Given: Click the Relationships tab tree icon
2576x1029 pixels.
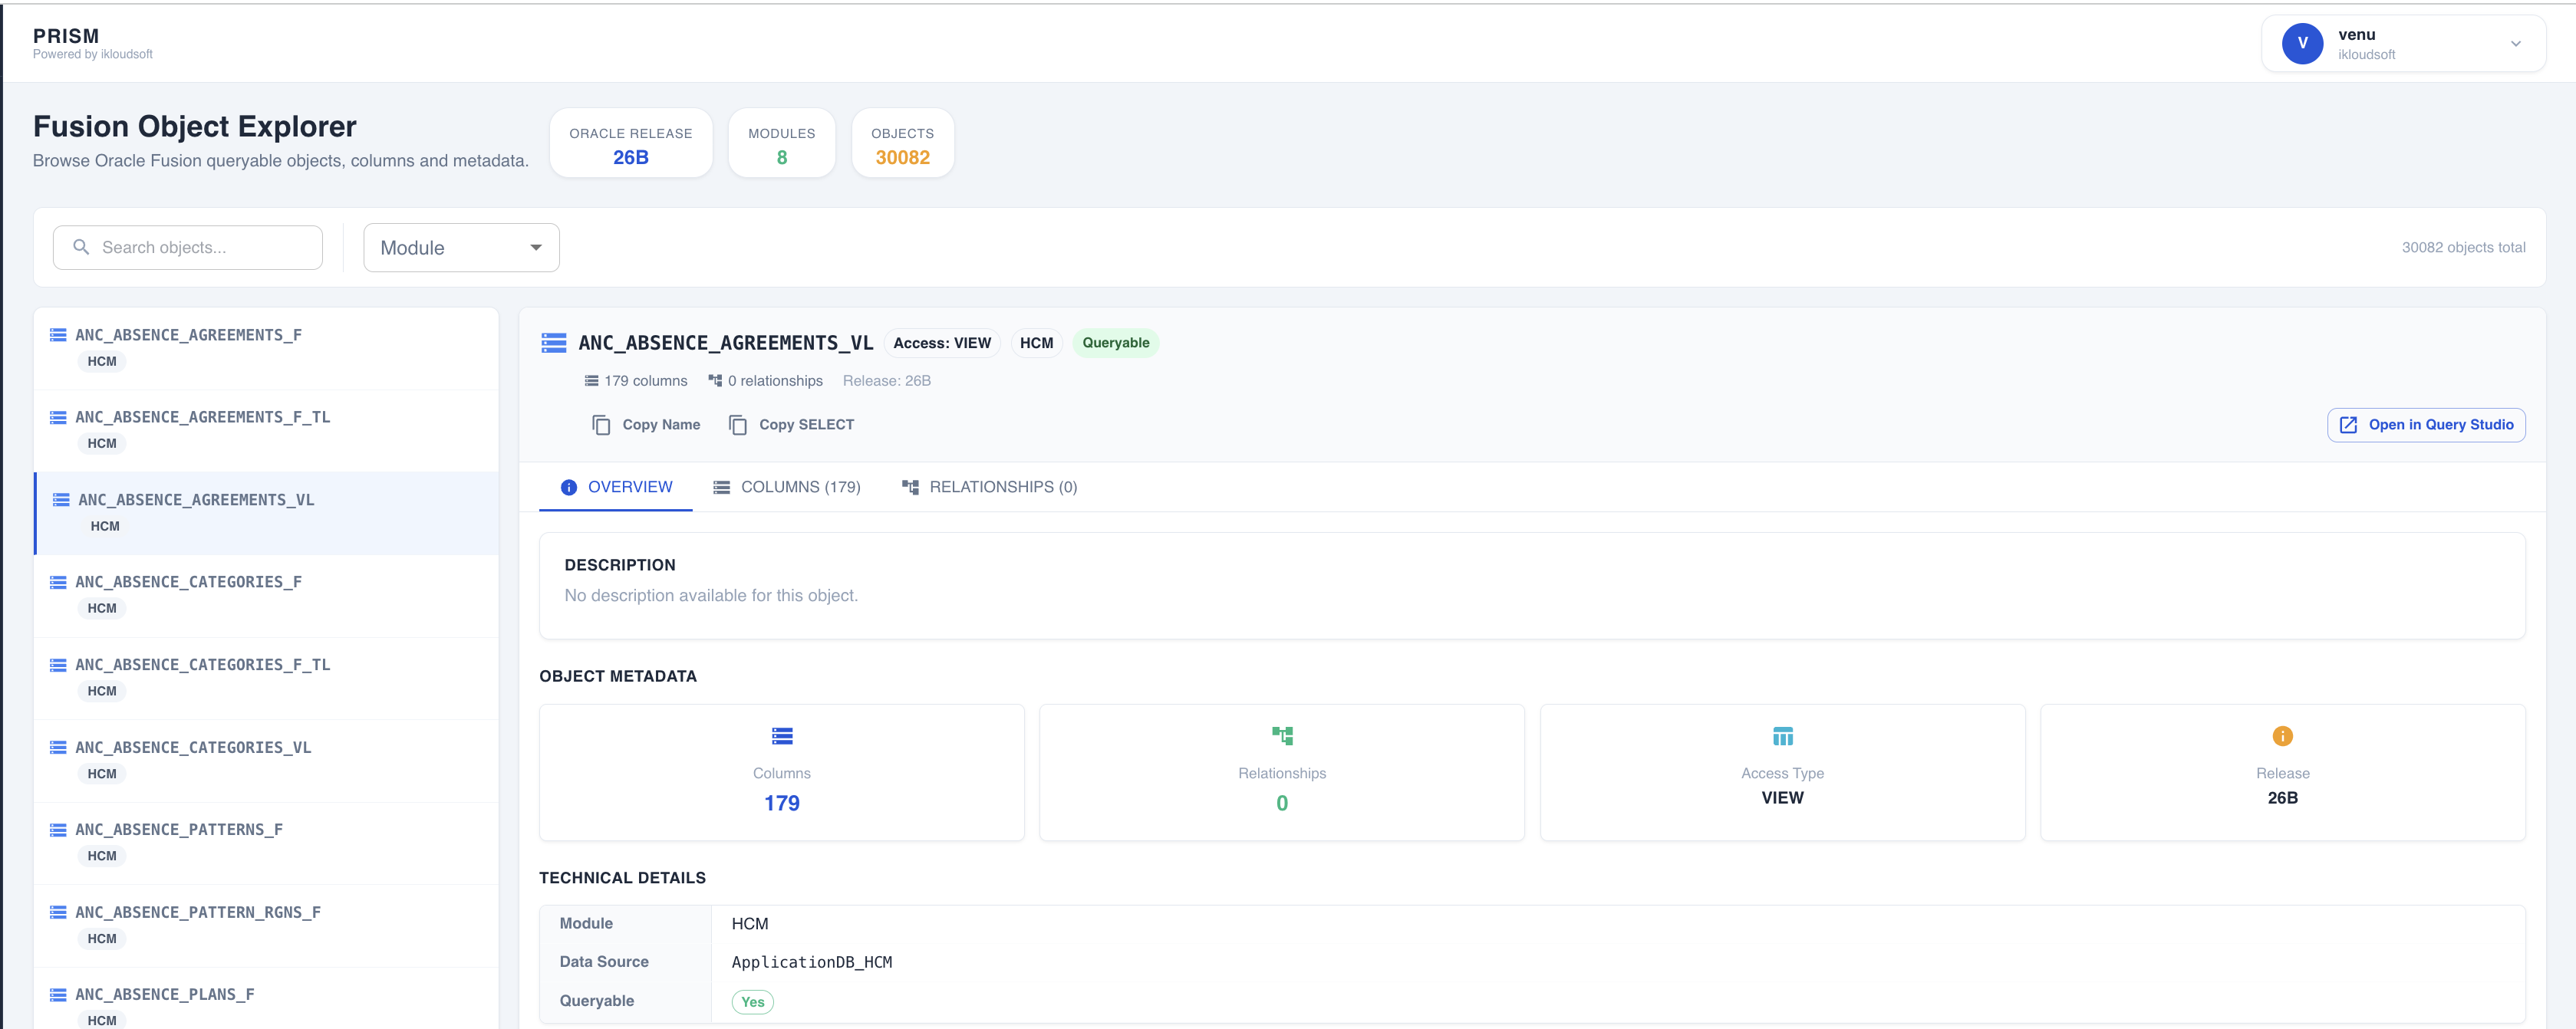Looking at the screenshot, I should 910,487.
